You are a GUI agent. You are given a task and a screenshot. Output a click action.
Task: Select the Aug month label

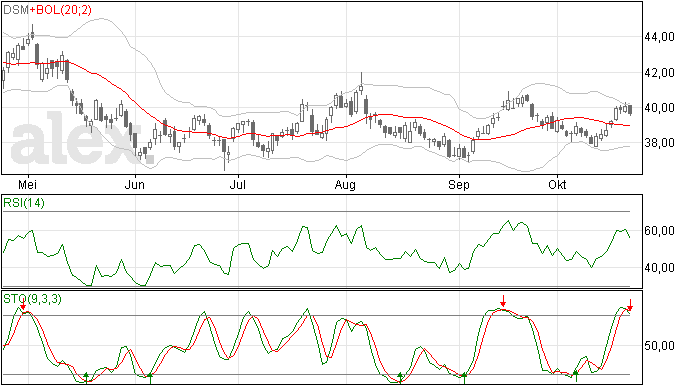[x=345, y=185]
